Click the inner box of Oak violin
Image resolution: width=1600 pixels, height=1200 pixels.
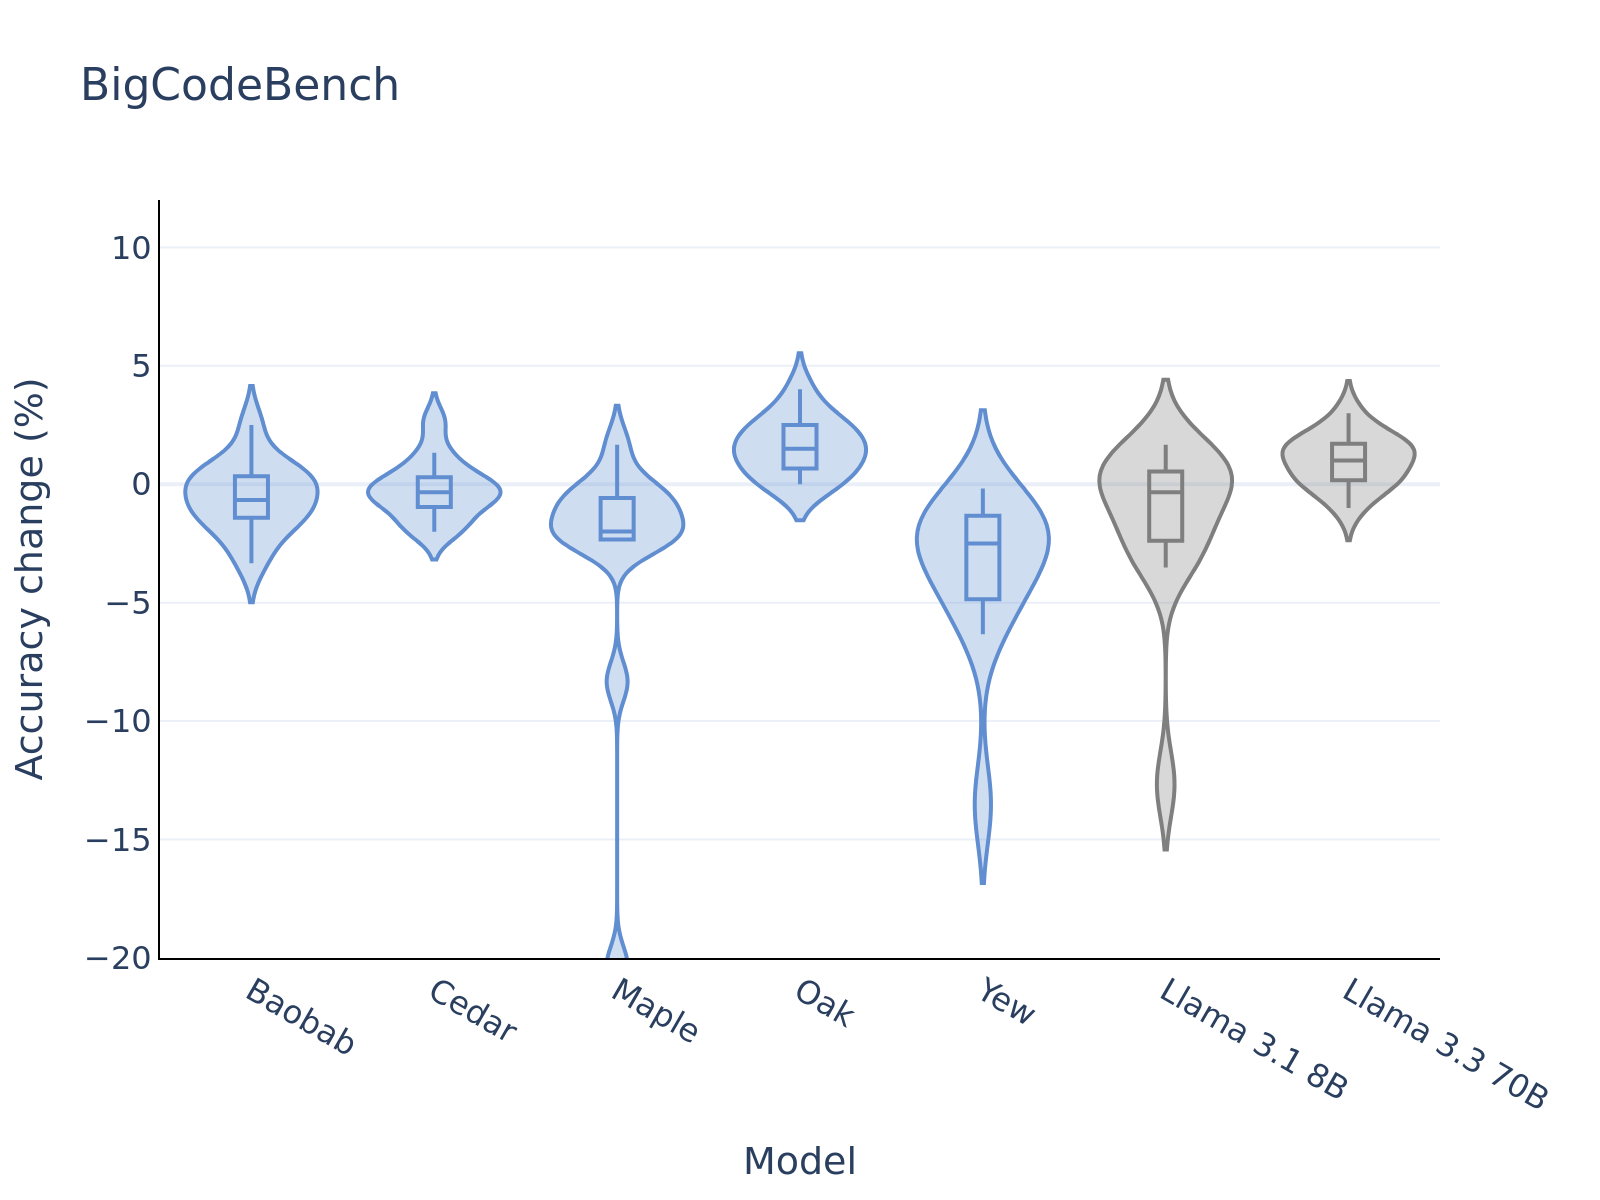800,447
